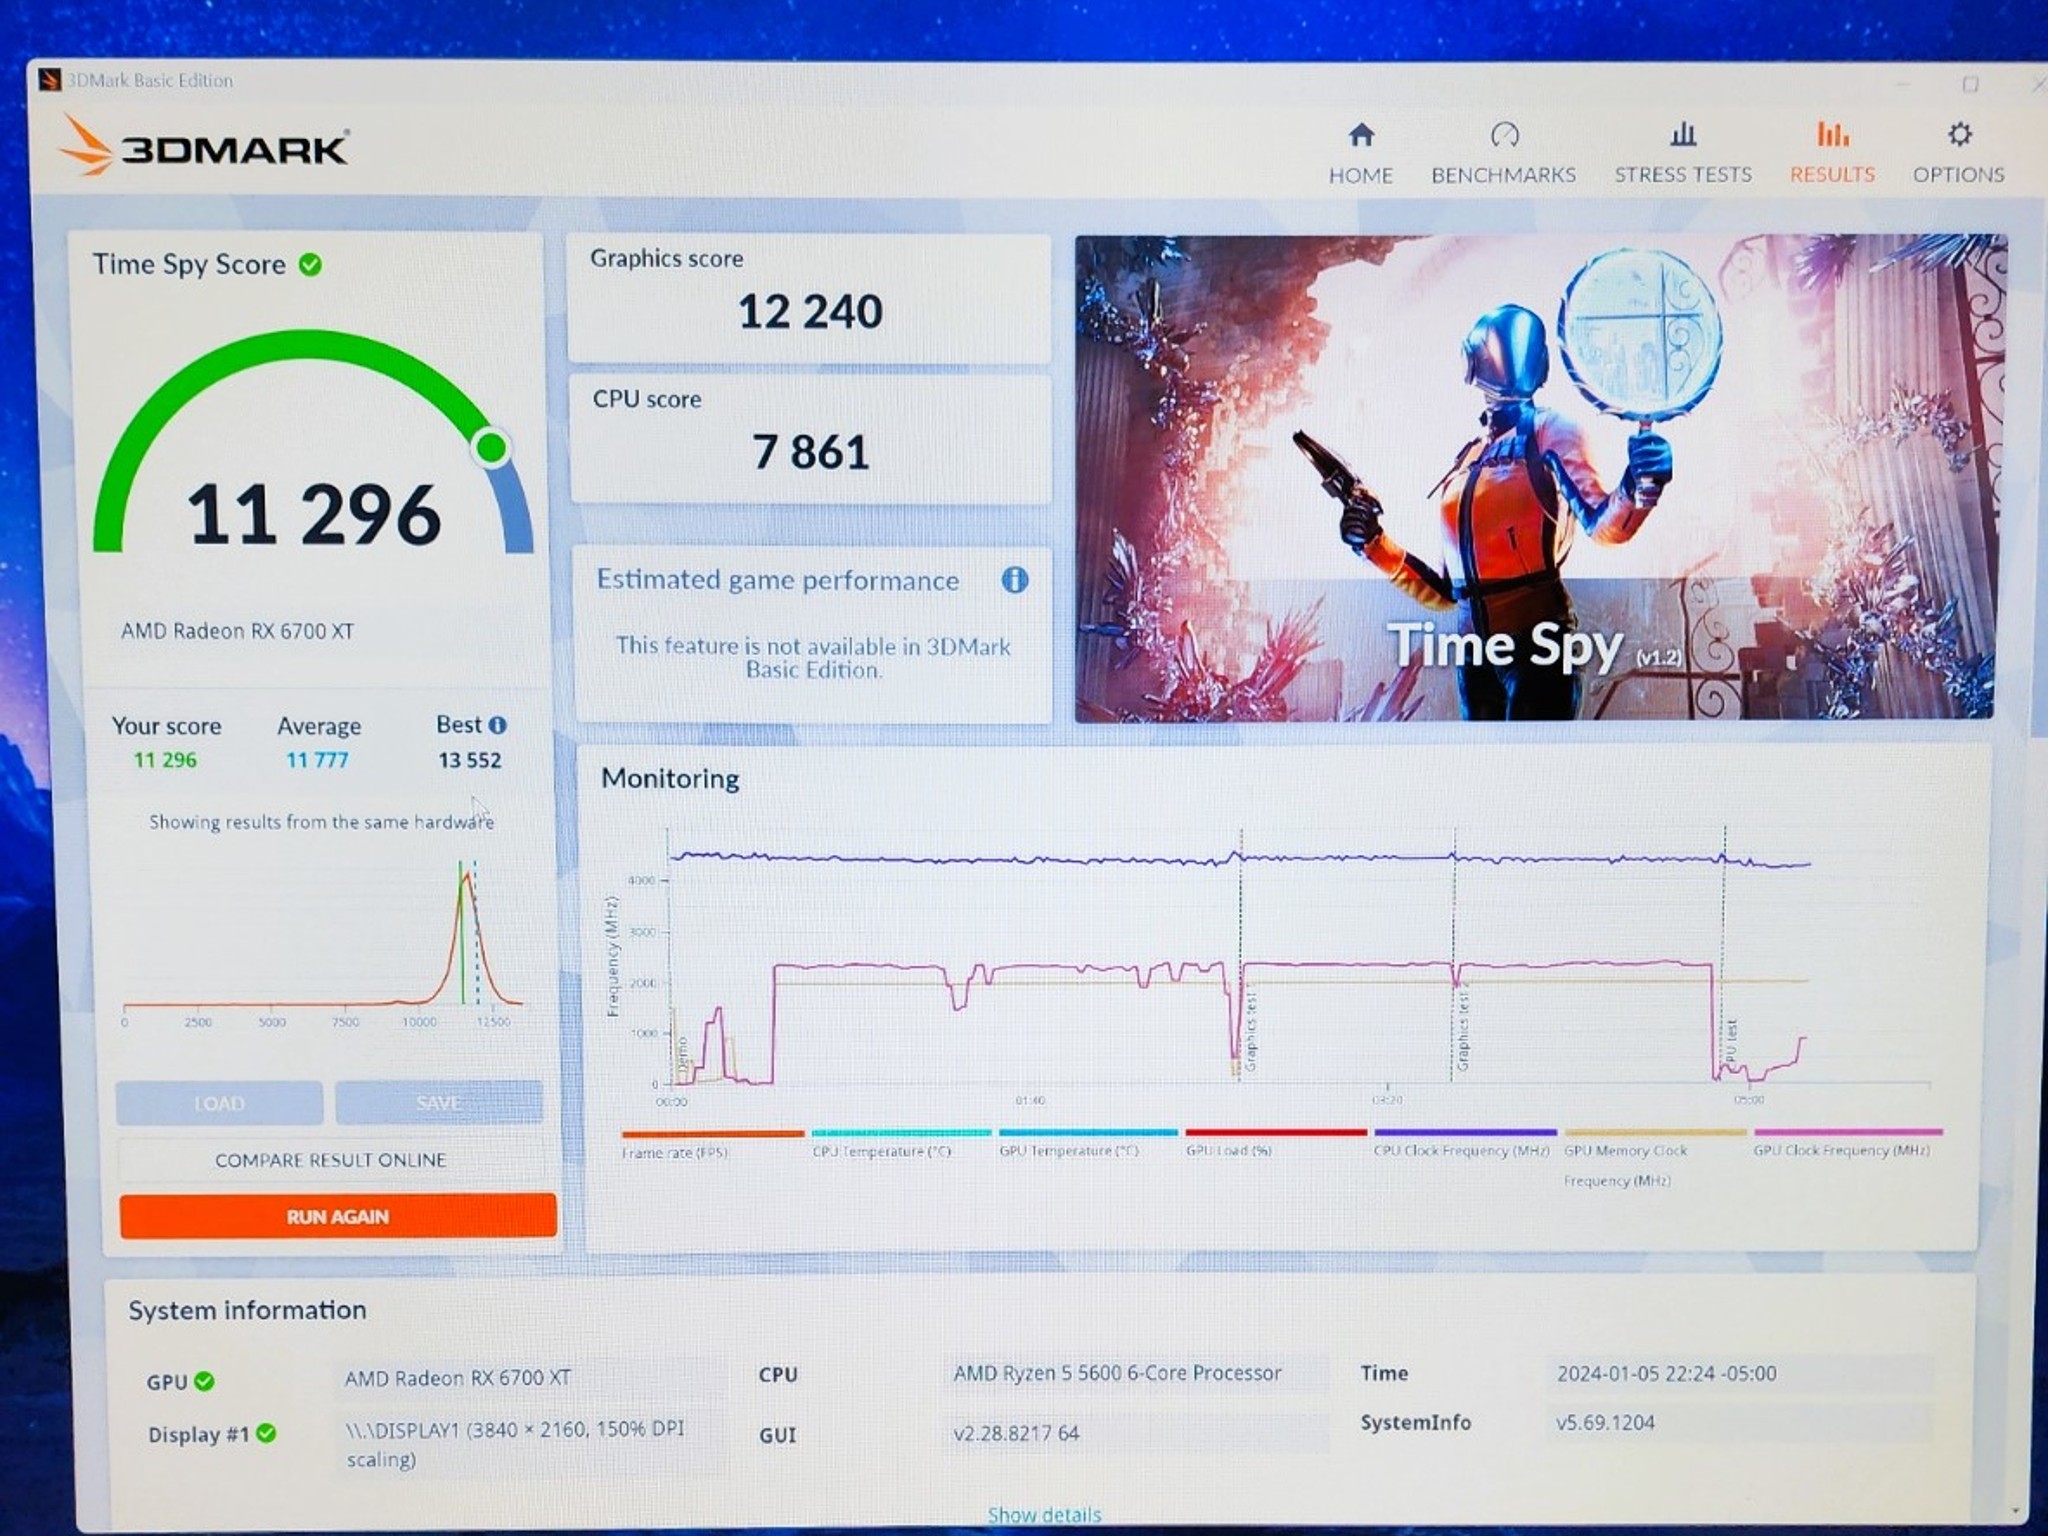Toggle Frame rate (FPS) legend series
The width and height of the screenshot is (2048, 1536).
(x=712, y=1142)
